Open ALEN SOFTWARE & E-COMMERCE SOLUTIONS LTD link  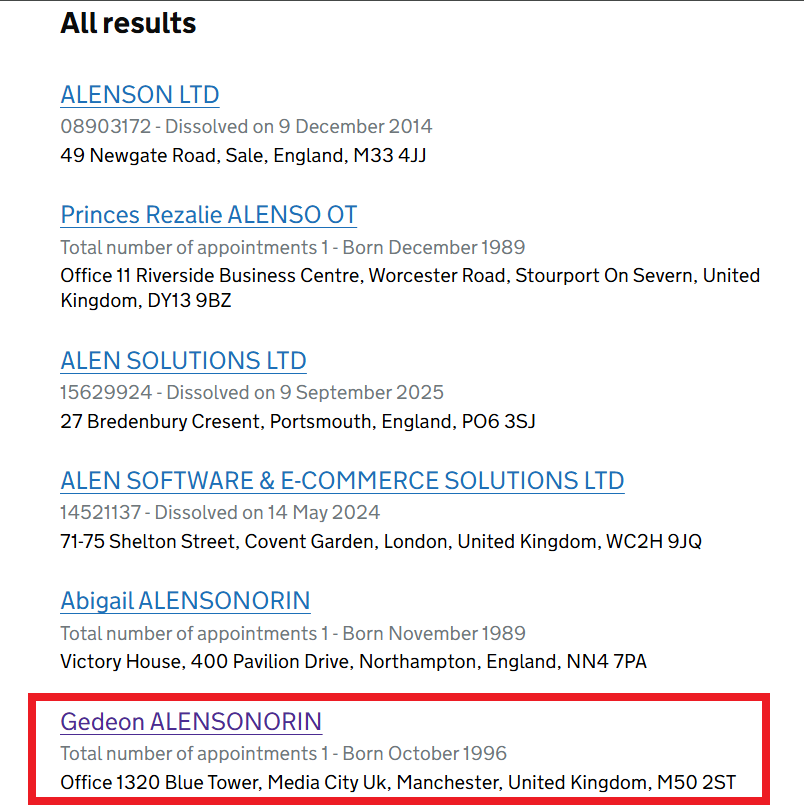coord(342,481)
